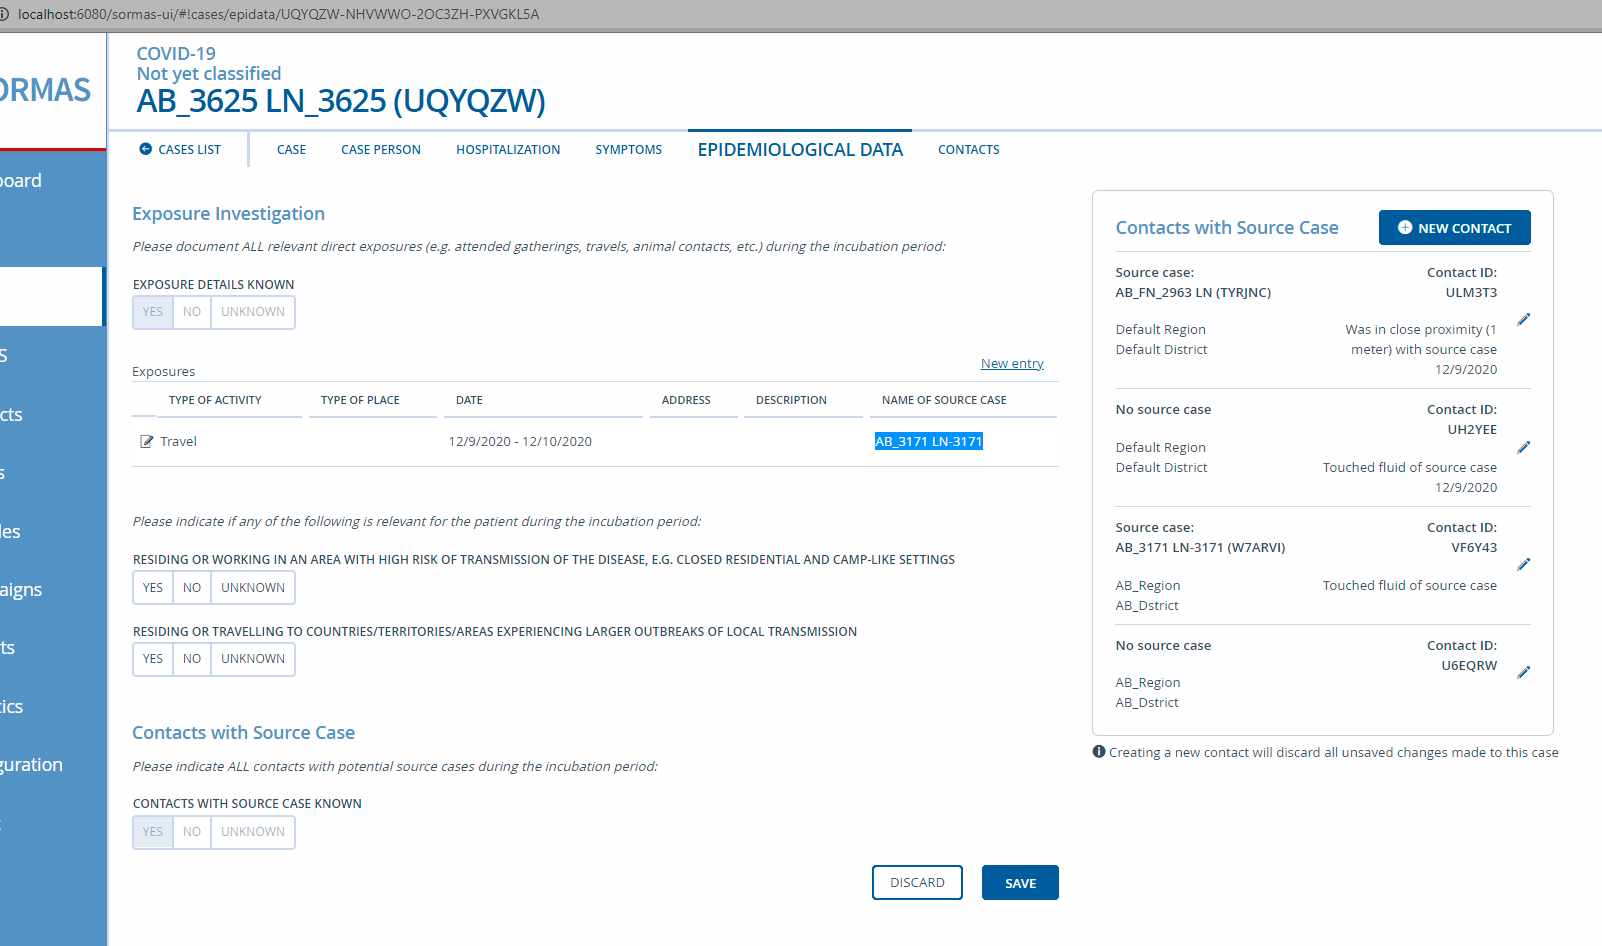The height and width of the screenshot is (946, 1602).
Task: Click the Not yet classified status text
Action: pos(209,74)
